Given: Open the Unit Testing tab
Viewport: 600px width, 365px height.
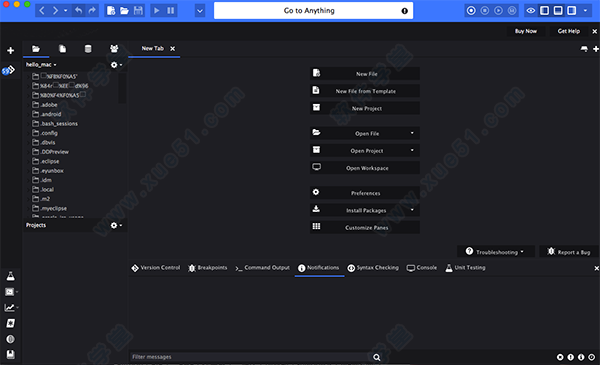Looking at the screenshot, I should click(465, 268).
